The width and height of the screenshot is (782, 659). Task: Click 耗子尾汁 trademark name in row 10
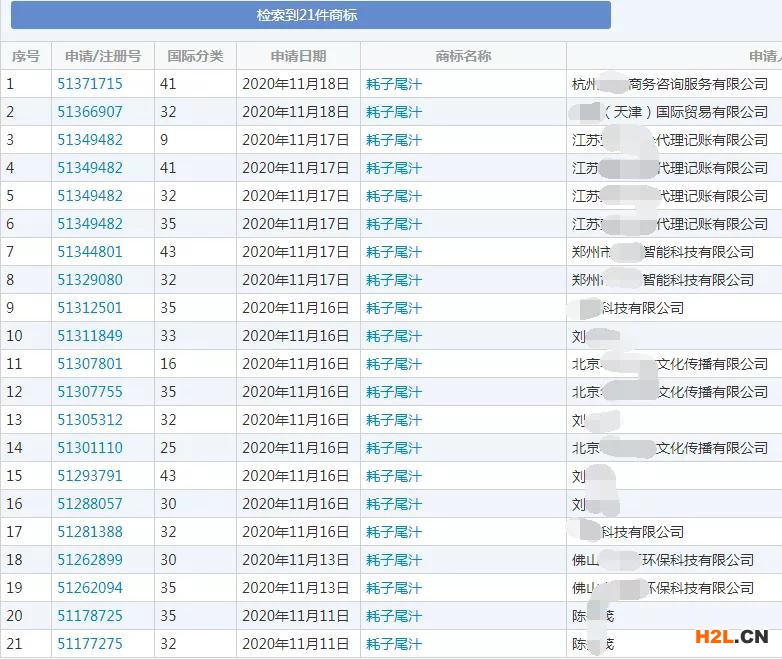394,336
